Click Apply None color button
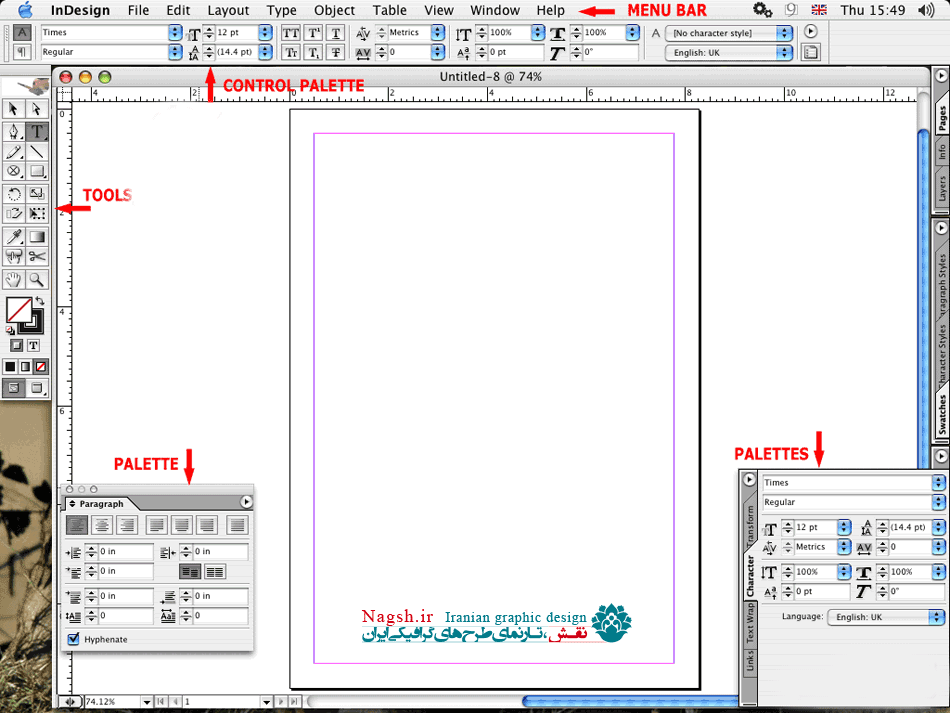Screen dimensions: 950x713 41,366
